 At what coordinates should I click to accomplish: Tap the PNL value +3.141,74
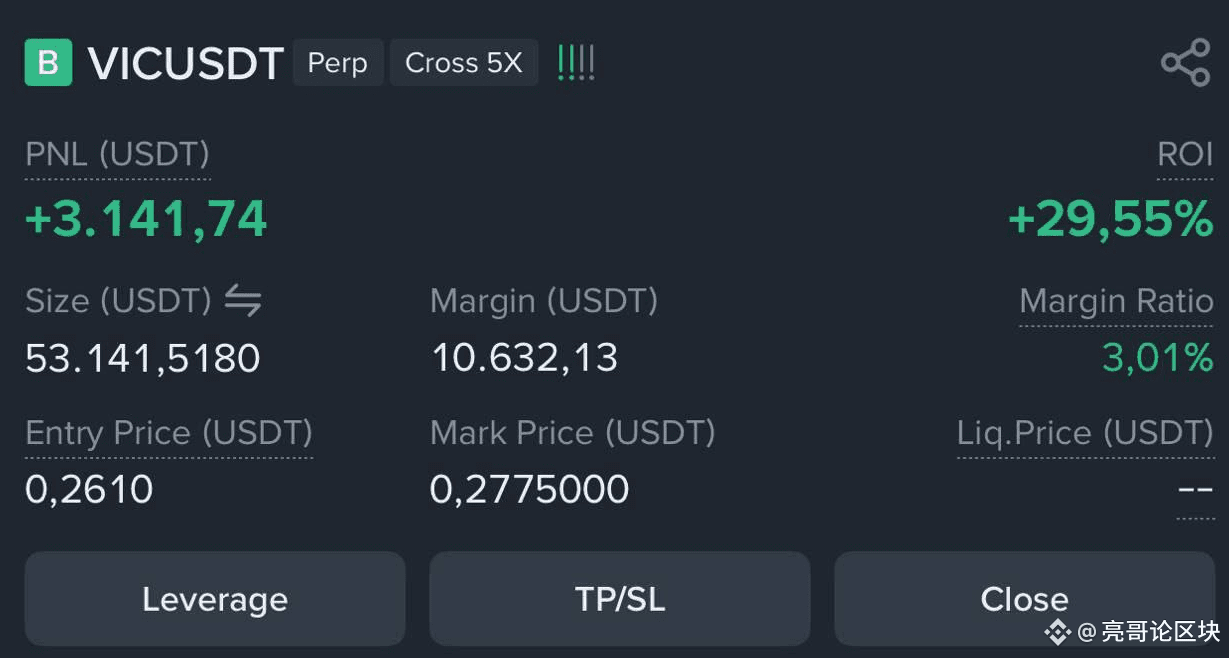point(146,219)
